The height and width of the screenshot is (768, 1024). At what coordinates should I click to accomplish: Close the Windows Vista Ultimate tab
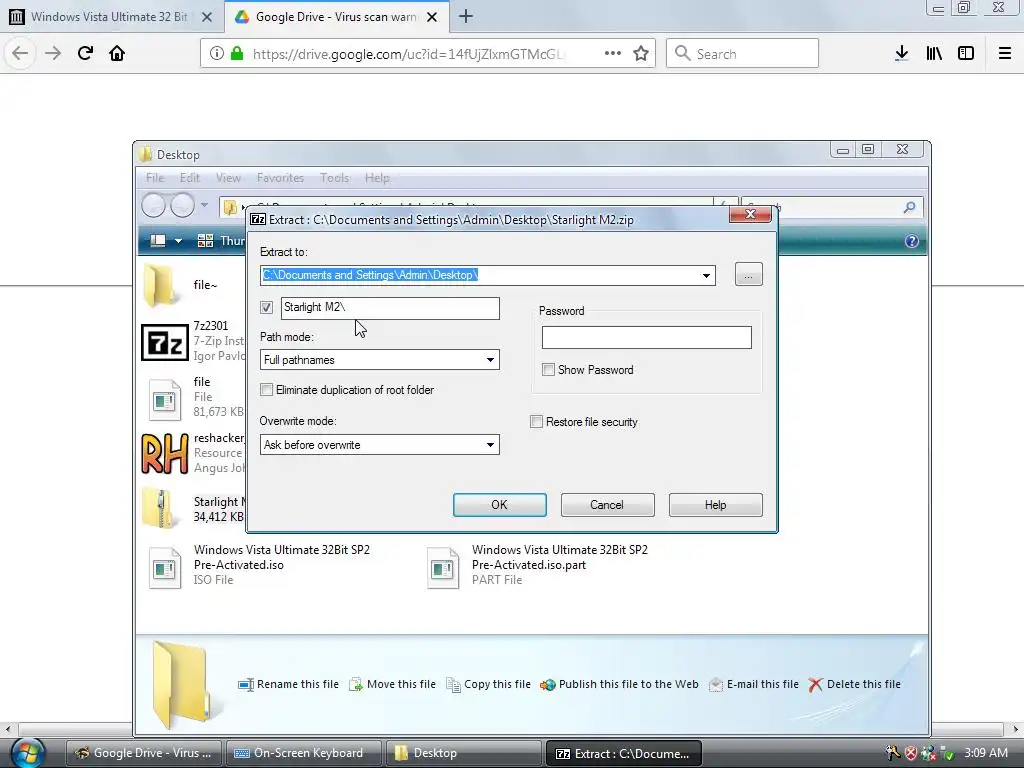tap(207, 17)
